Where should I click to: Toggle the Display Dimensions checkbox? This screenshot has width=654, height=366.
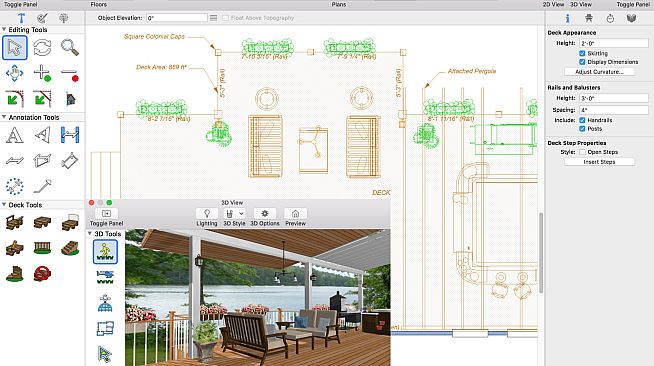(582, 62)
